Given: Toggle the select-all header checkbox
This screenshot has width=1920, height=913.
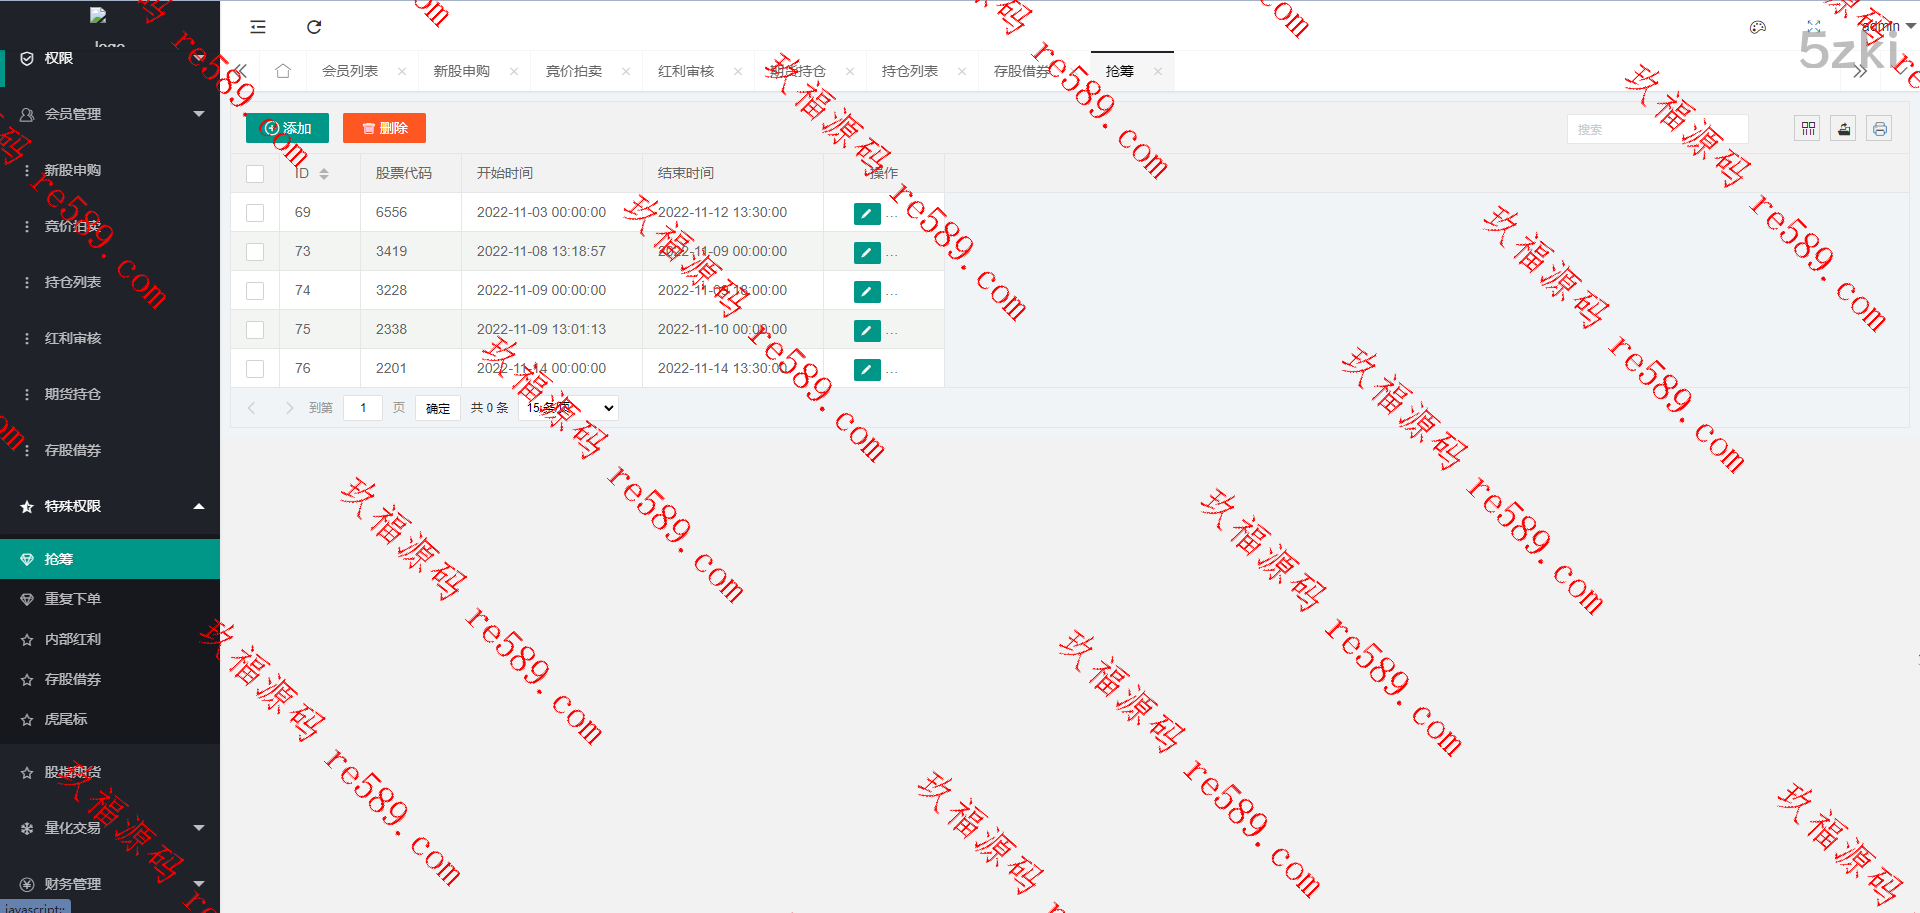Looking at the screenshot, I should click(255, 174).
